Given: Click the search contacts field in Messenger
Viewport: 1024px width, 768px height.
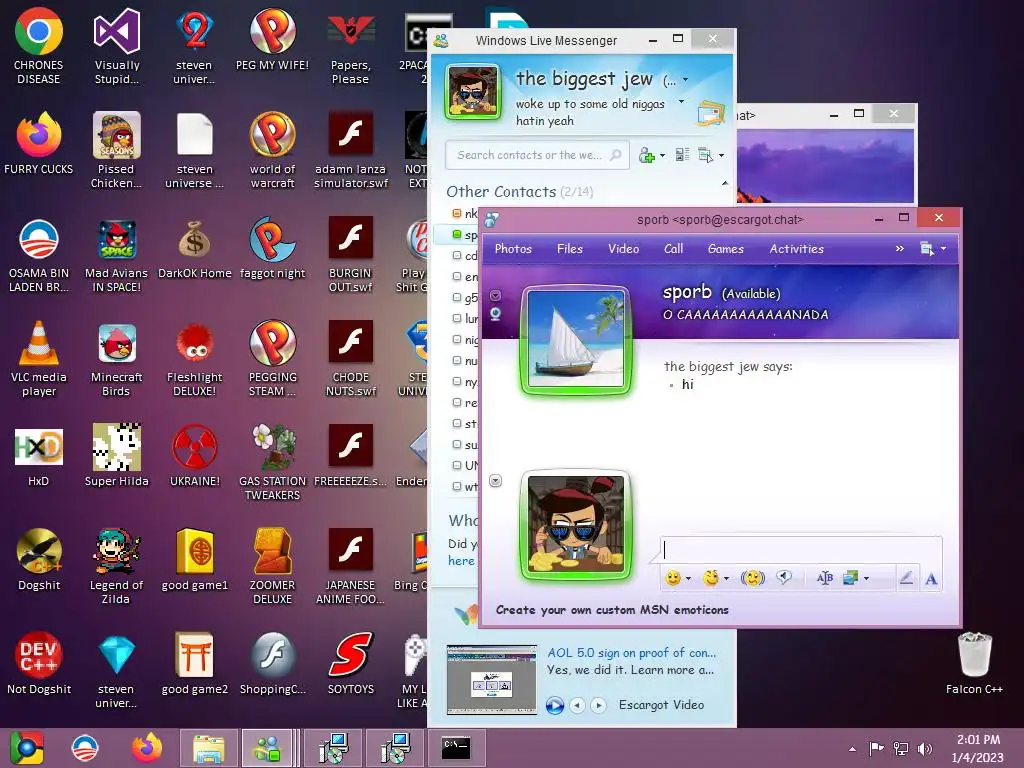Looking at the screenshot, I should click(x=537, y=155).
